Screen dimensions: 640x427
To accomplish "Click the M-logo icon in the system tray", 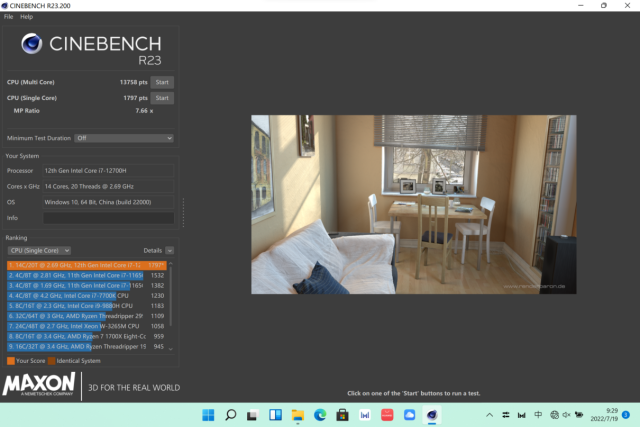I will pyautogui.click(x=522, y=415).
